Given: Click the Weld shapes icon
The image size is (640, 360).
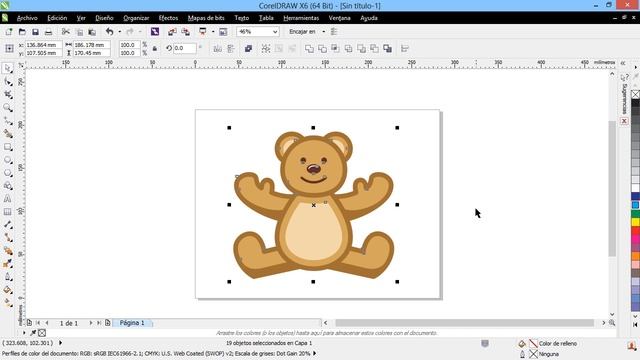Looking at the screenshot, I should click(309, 49).
